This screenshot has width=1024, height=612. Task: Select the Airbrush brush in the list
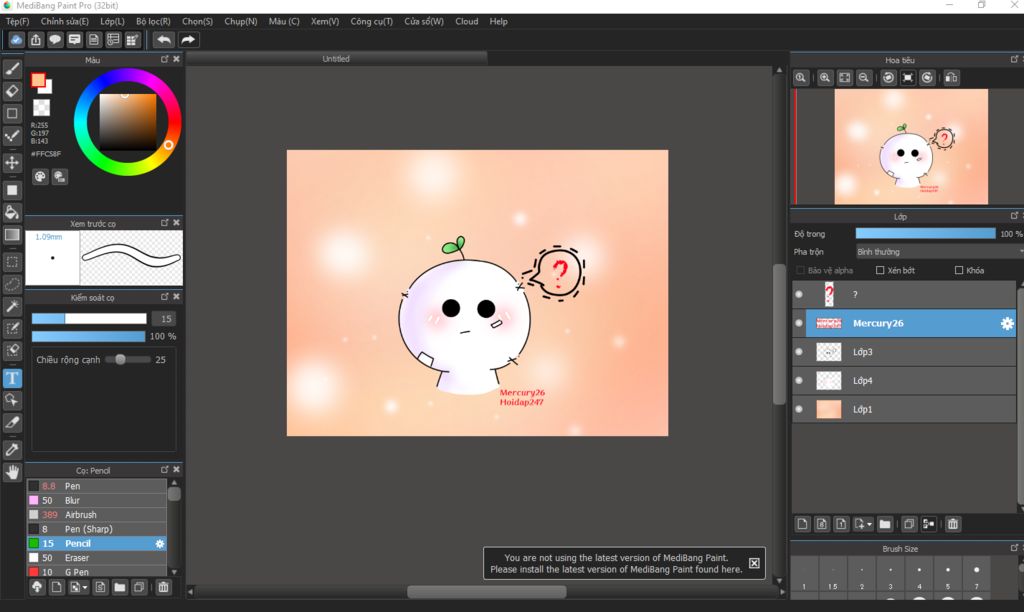[97, 515]
